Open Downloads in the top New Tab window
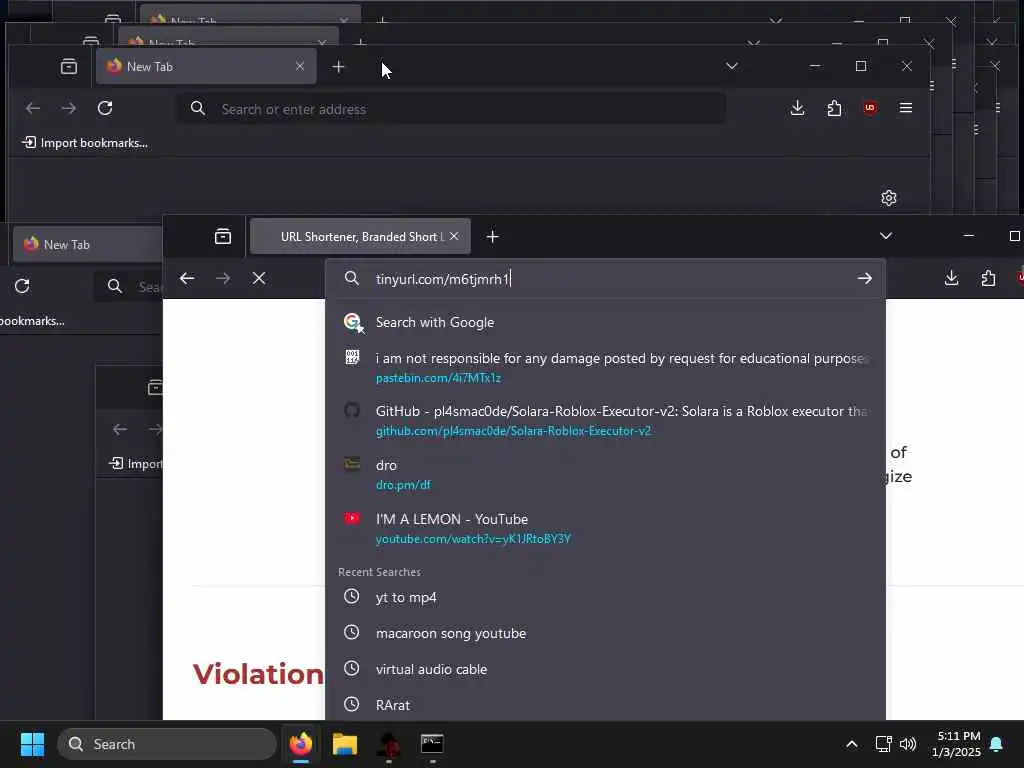Viewport: 1024px width, 768px height. click(x=797, y=108)
